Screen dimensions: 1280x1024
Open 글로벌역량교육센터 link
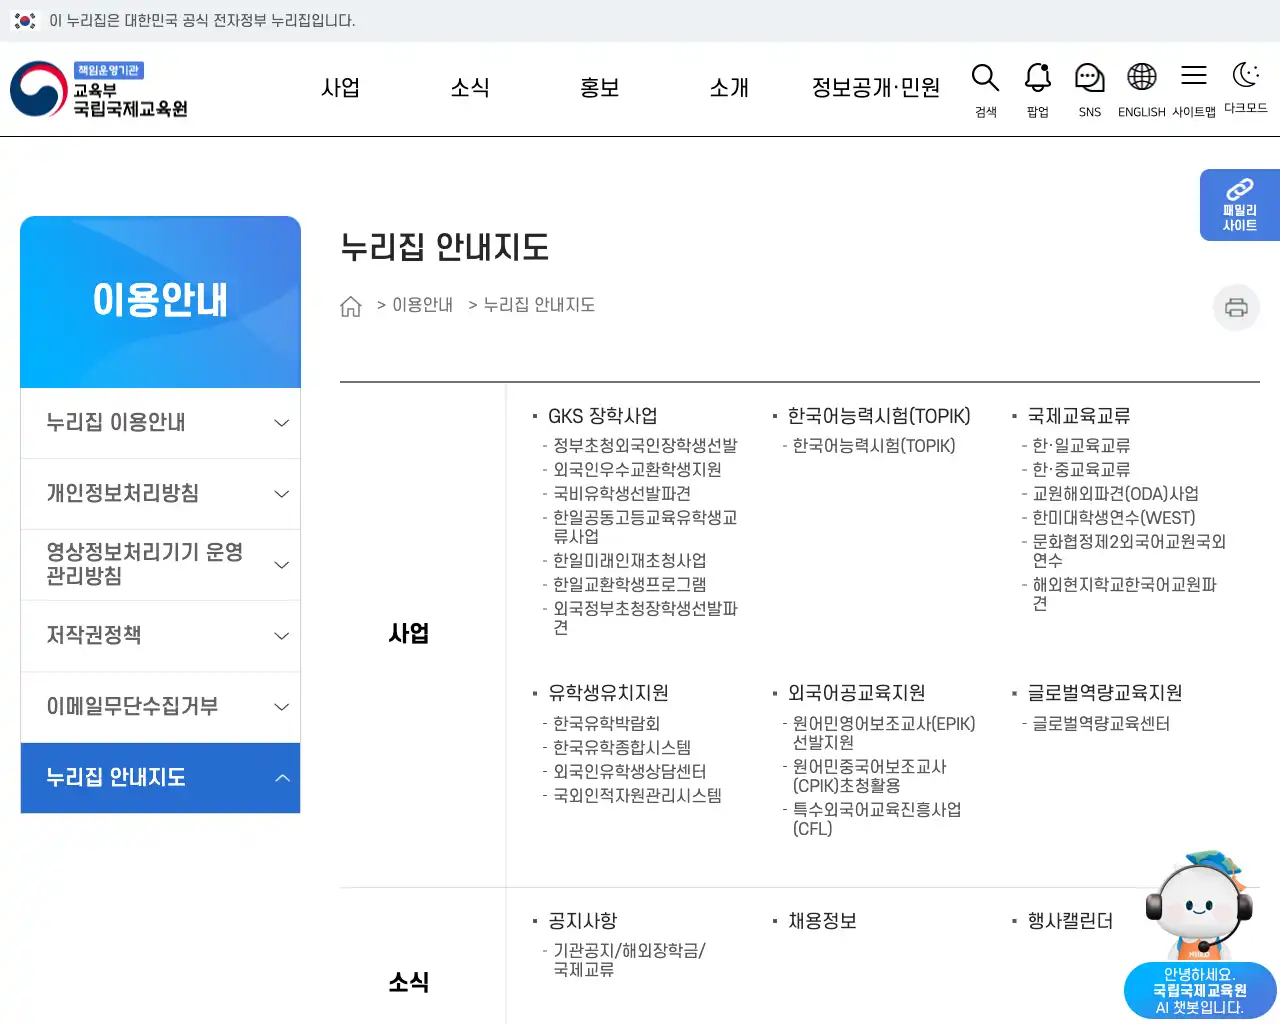[x=1101, y=724]
